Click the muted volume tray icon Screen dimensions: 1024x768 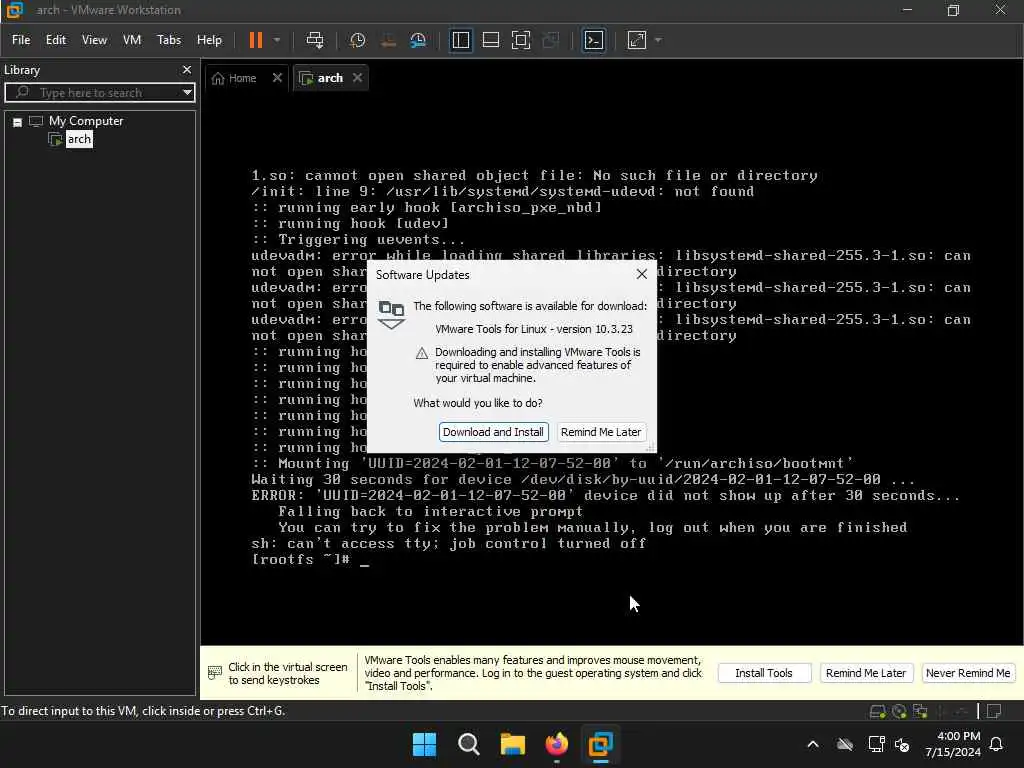(x=903, y=744)
